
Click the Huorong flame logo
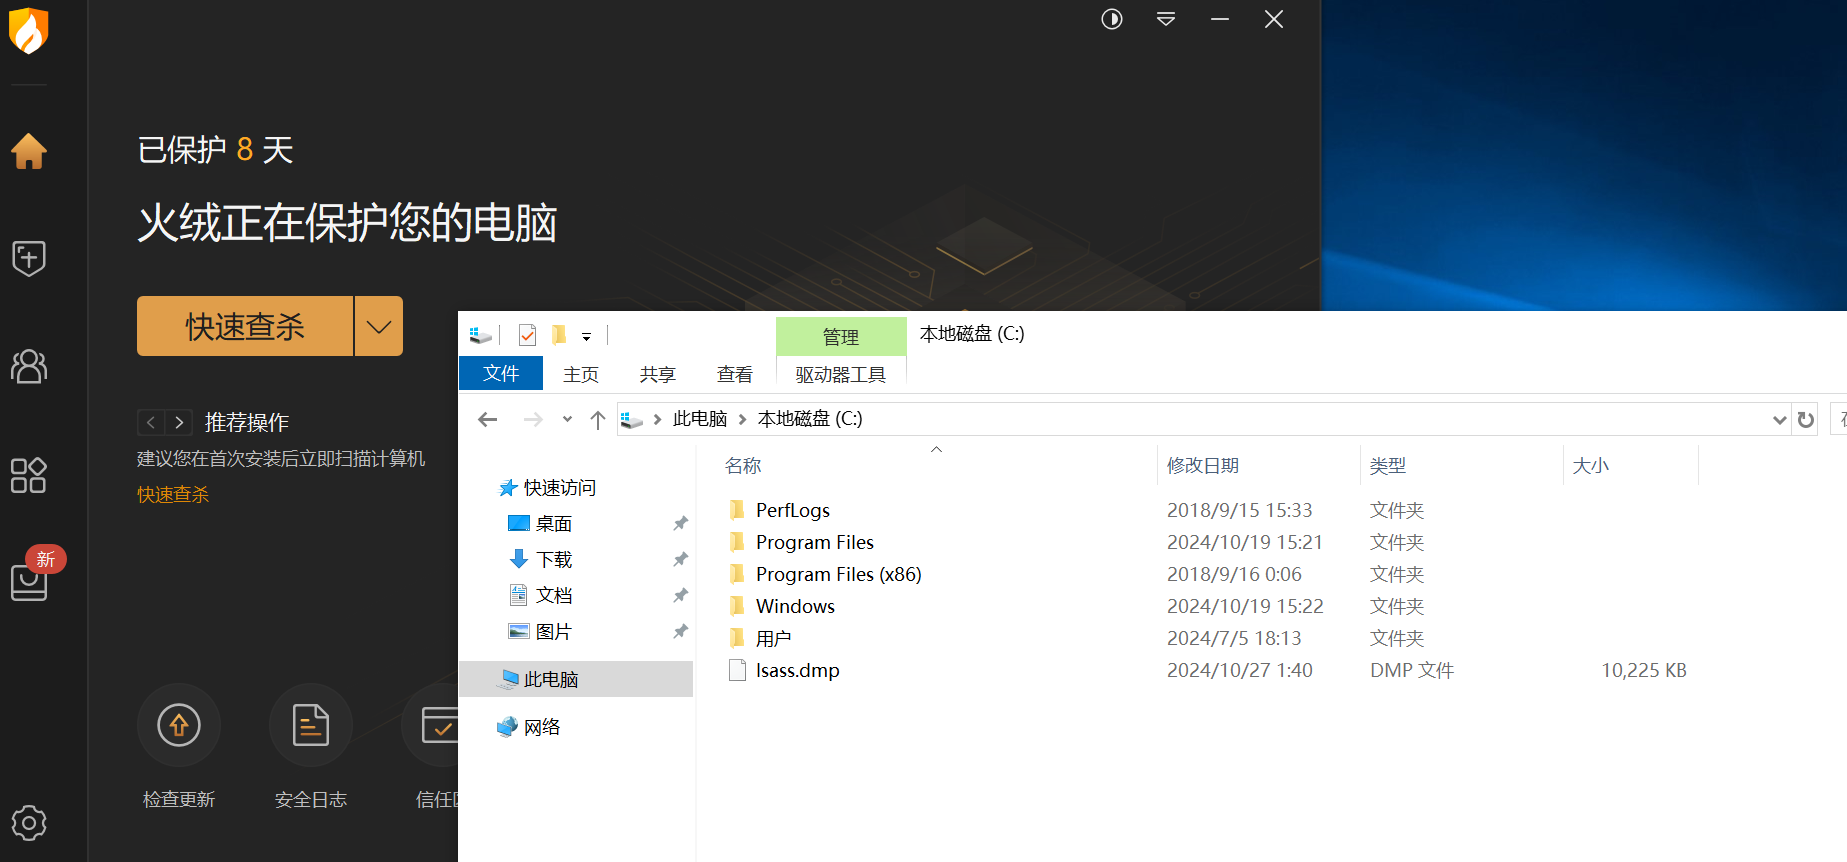tap(28, 31)
